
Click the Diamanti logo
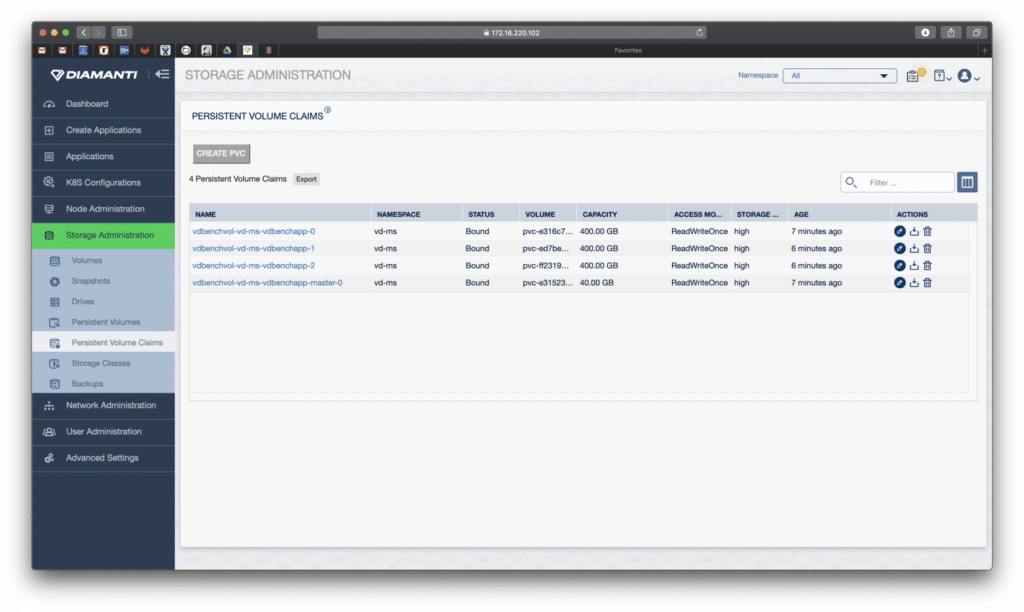point(94,74)
